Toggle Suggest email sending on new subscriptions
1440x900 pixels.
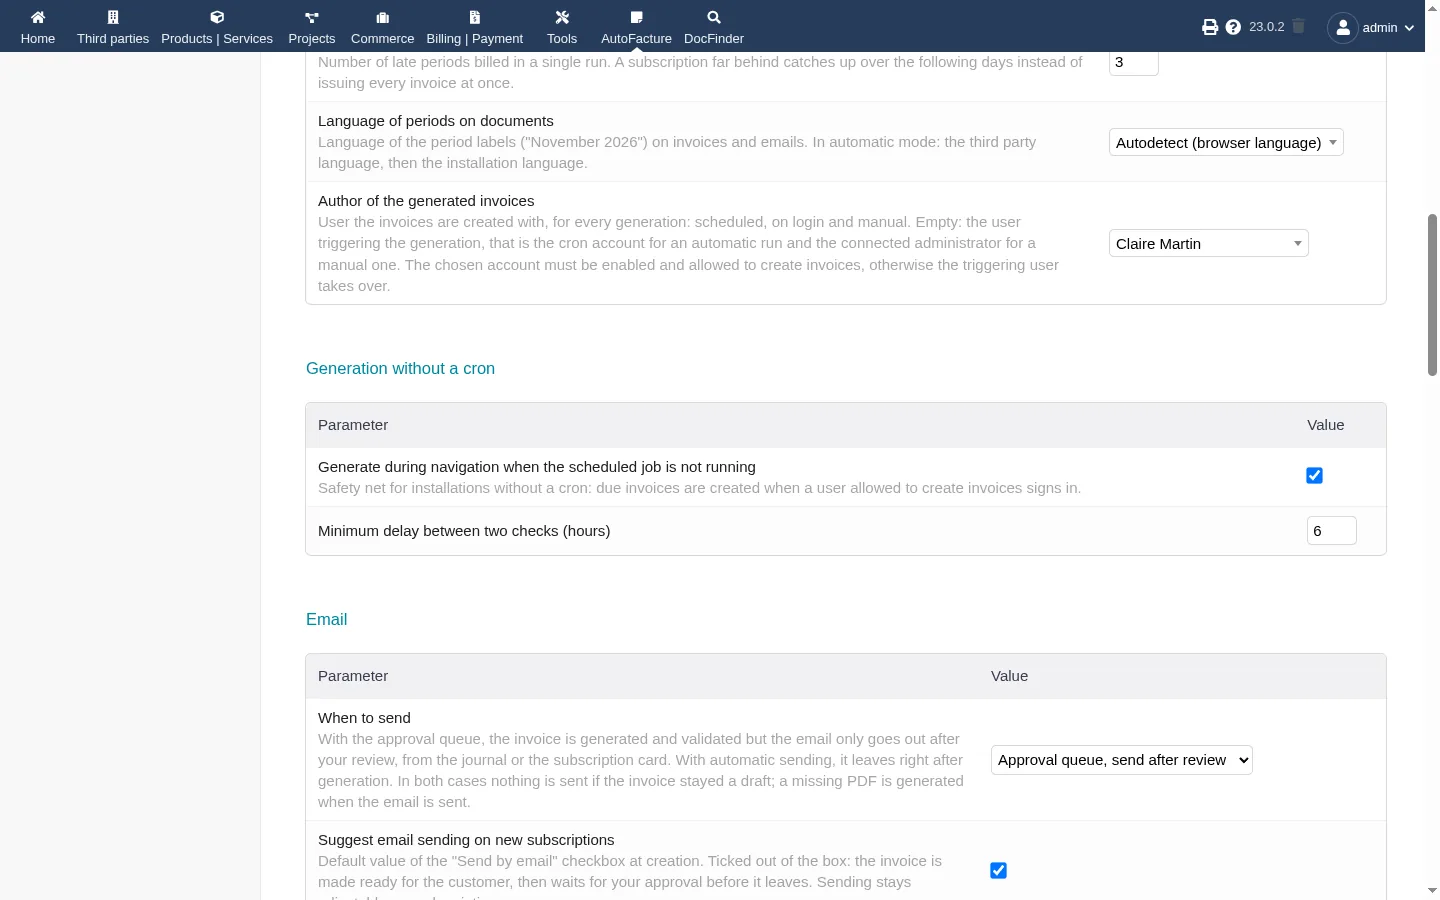pos(998,871)
